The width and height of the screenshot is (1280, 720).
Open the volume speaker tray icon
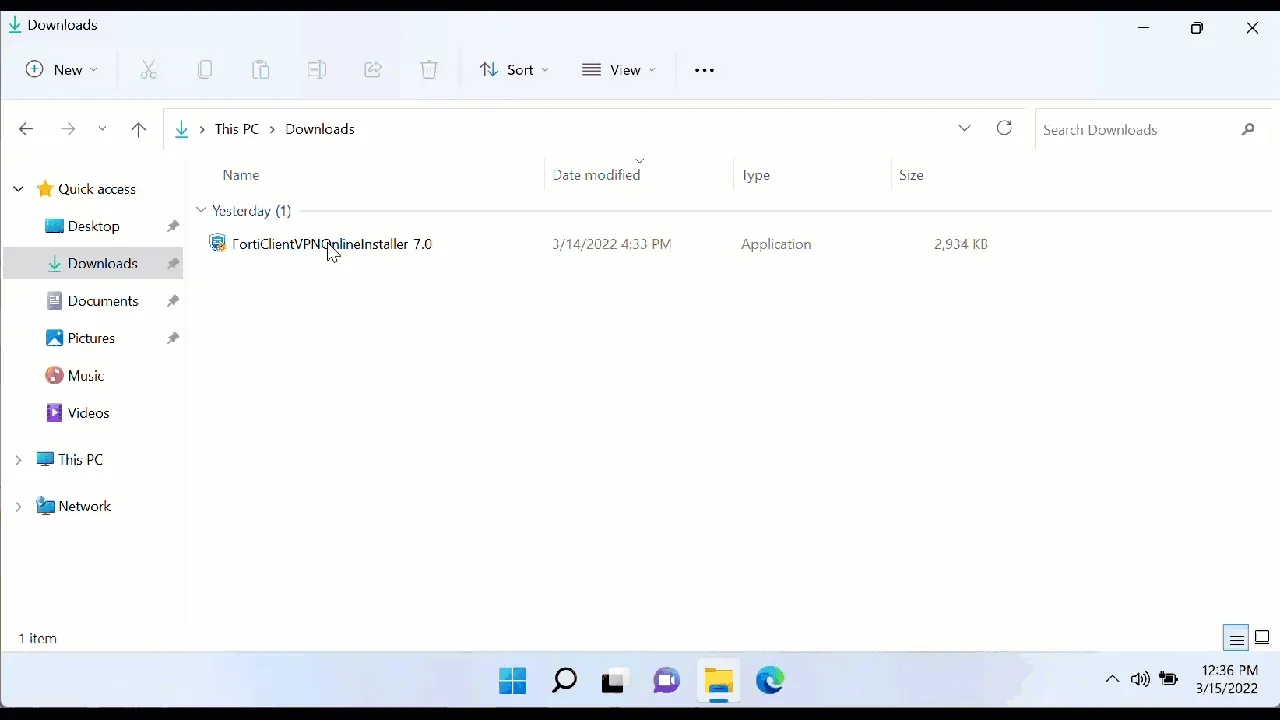point(1140,680)
